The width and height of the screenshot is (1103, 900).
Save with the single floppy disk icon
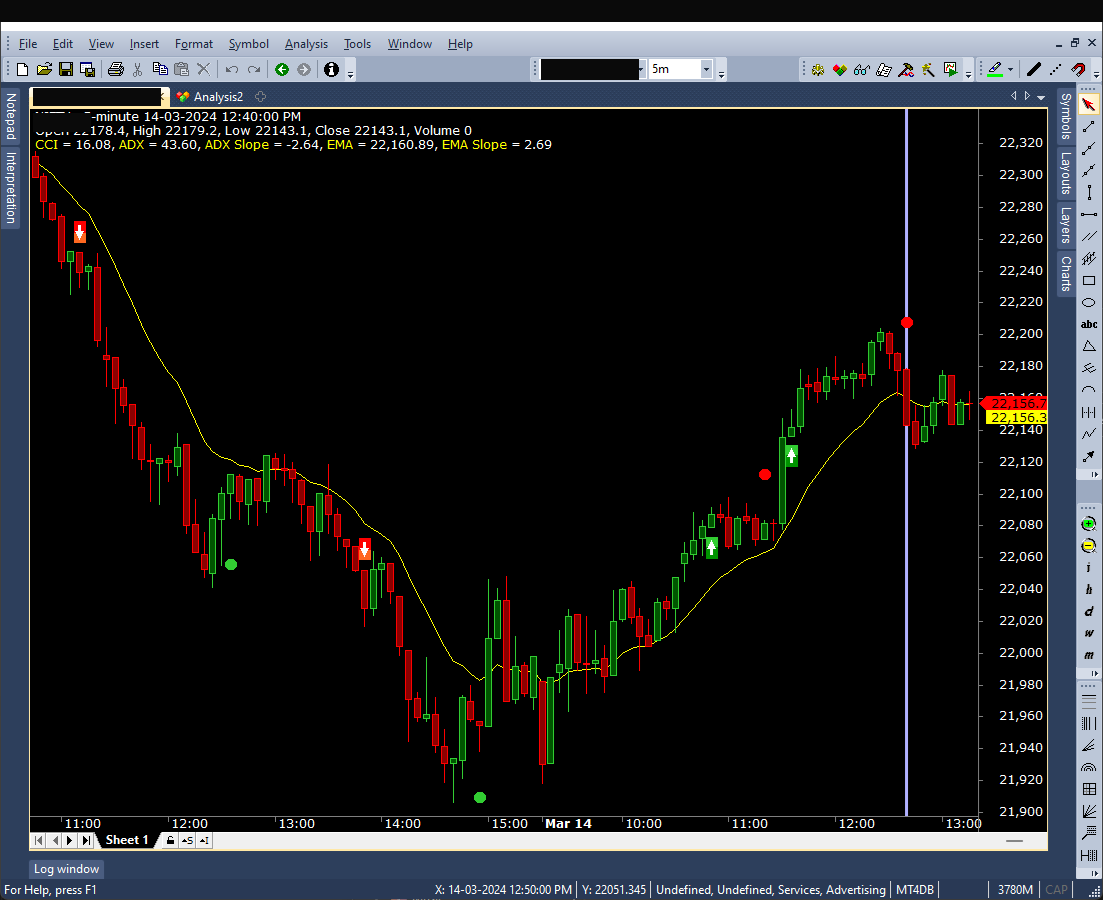point(66,69)
